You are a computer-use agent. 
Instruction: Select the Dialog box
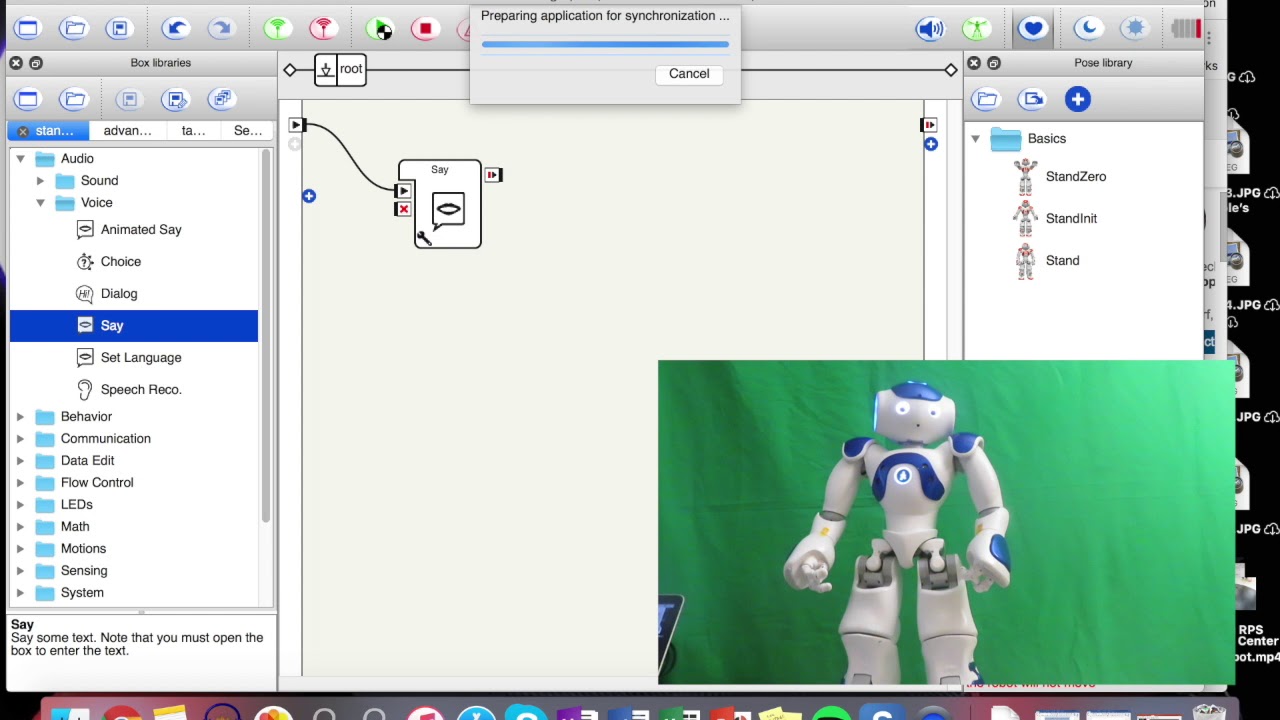tap(134, 294)
